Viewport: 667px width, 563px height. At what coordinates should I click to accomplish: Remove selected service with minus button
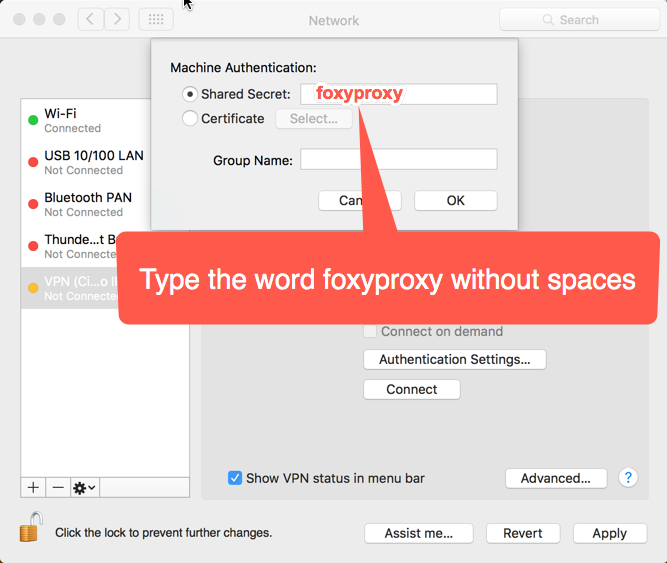58,487
